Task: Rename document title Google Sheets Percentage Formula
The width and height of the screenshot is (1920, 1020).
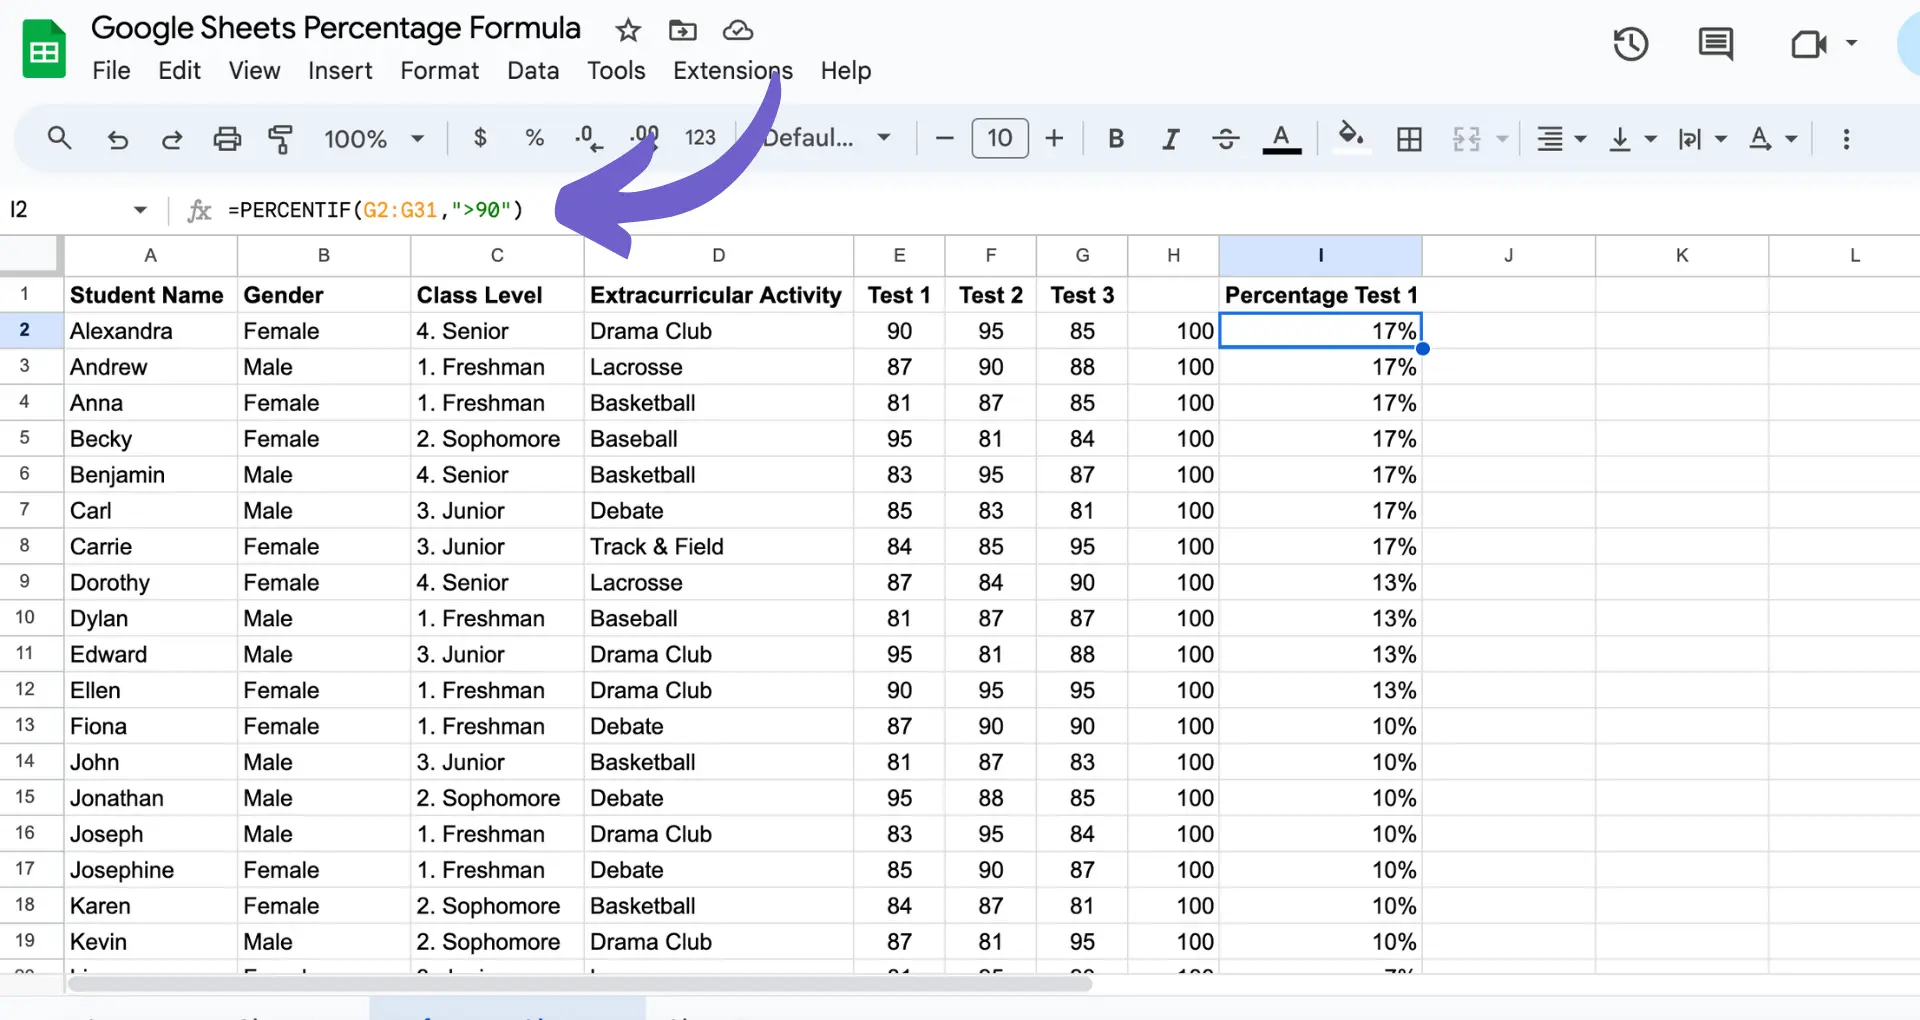Action: coord(336,28)
